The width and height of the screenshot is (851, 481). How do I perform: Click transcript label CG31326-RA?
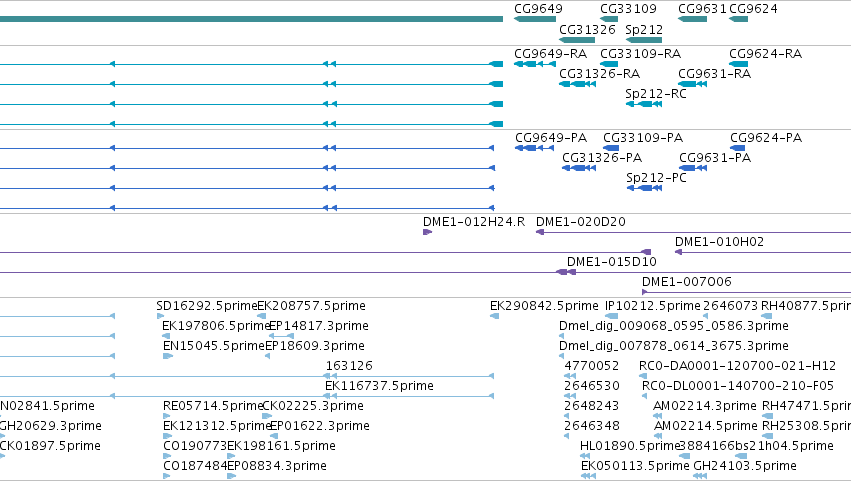click(x=599, y=74)
